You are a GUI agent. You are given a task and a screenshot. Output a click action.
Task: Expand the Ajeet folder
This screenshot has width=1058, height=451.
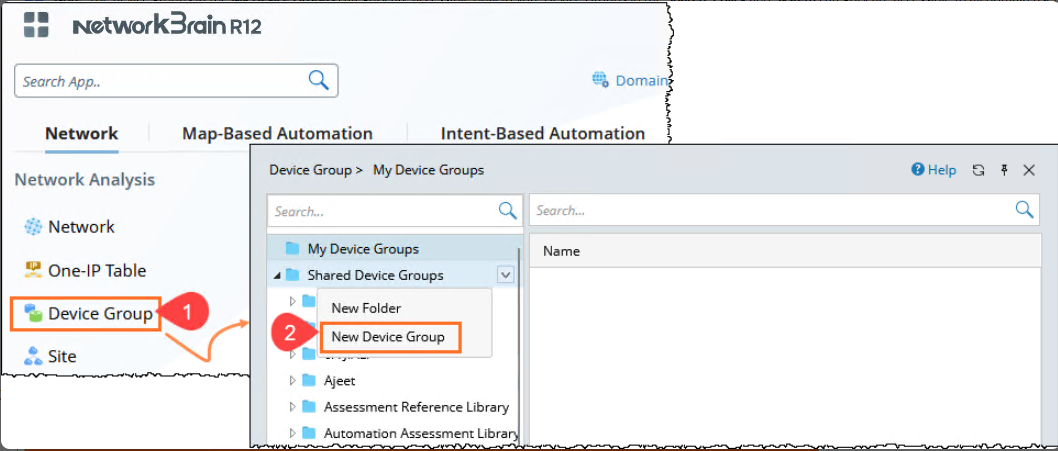coord(292,380)
